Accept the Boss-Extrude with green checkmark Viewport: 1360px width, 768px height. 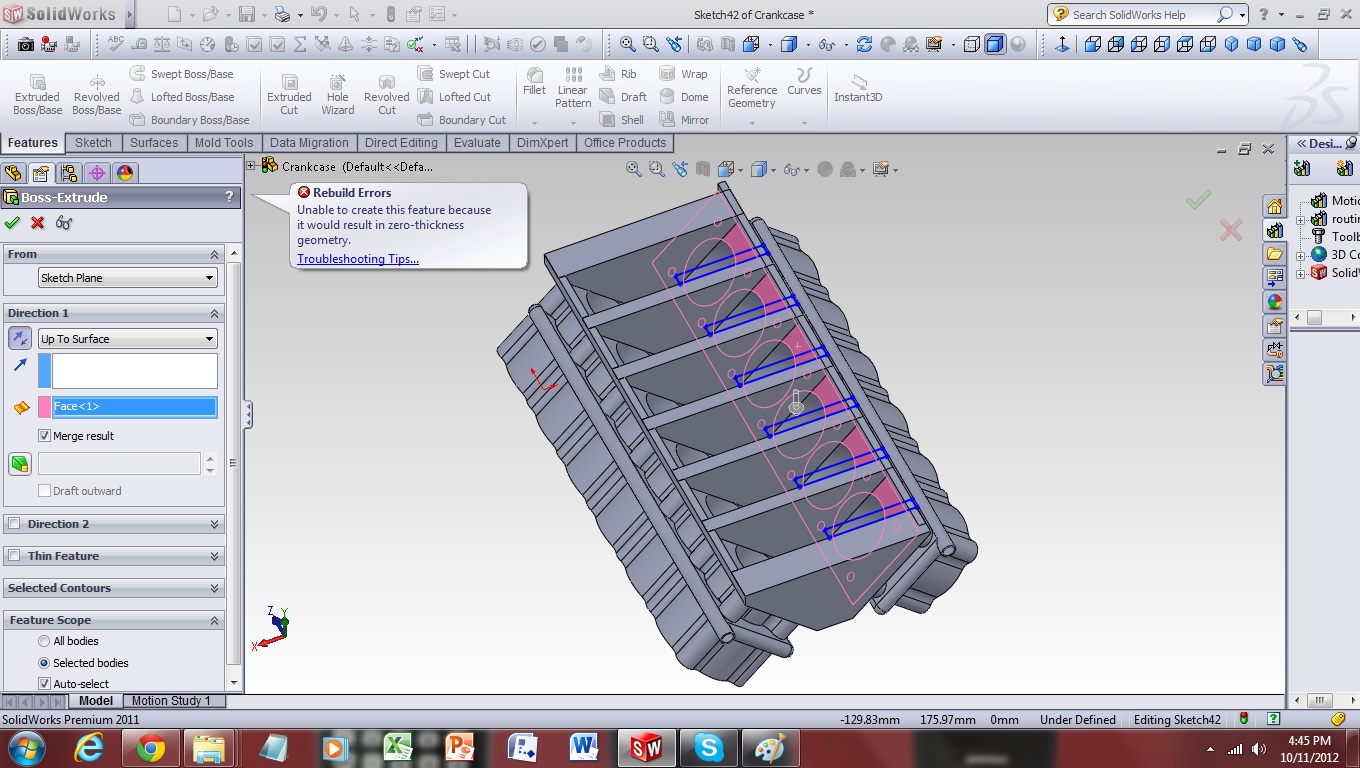coord(12,223)
